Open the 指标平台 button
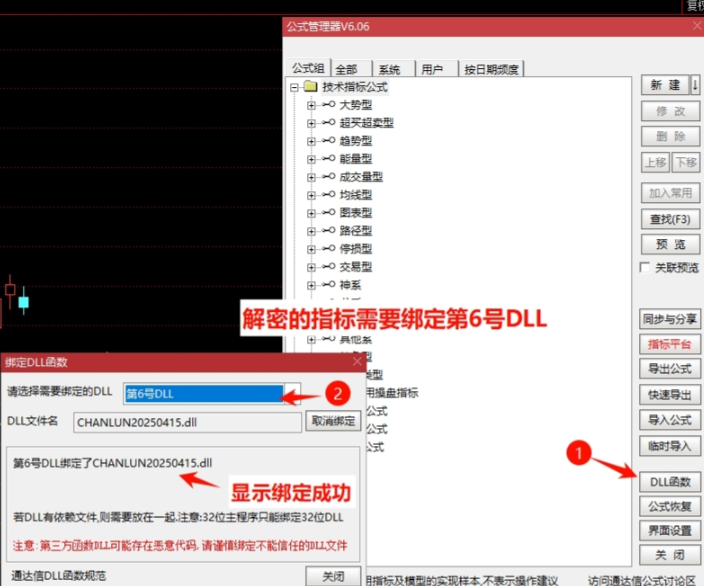Viewport: 704px width, 586px height. point(670,344)
